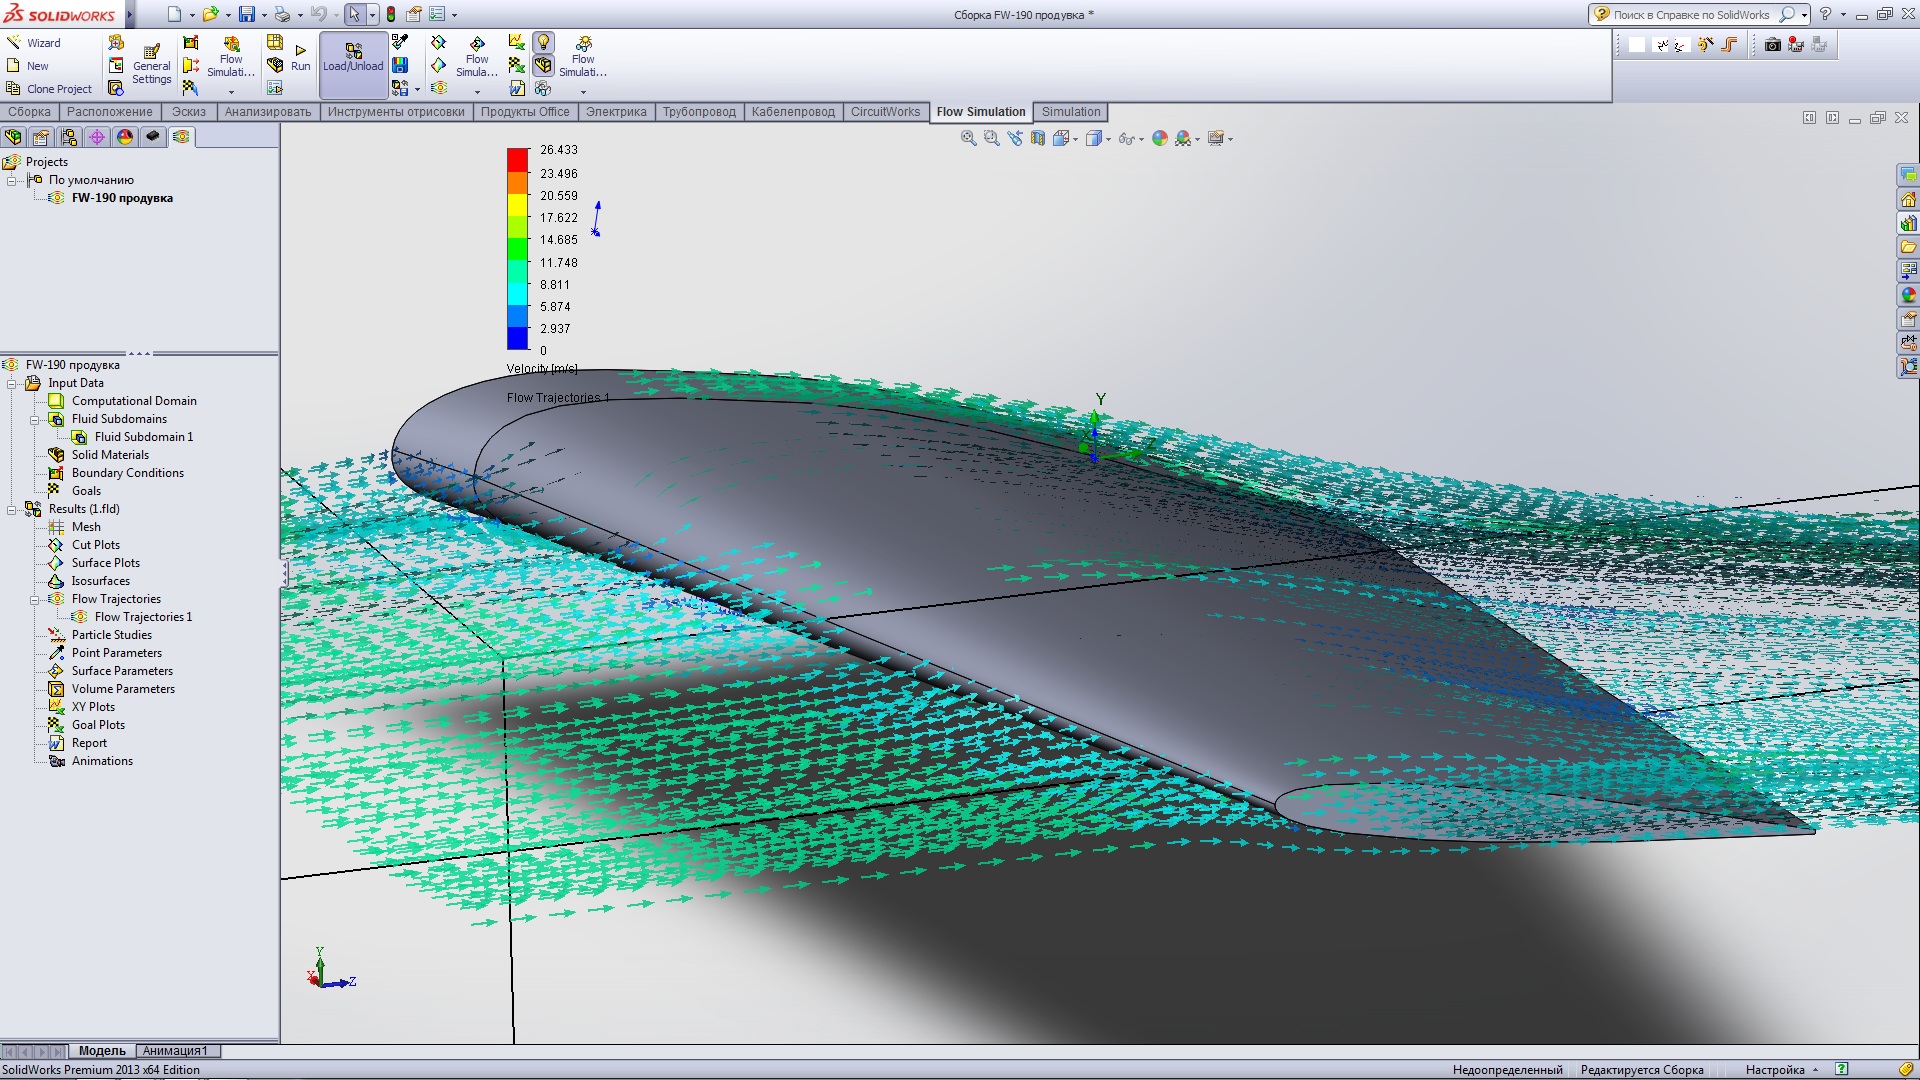
Task: Expand the Flow Trajectories tree node
Action: [x=36, y=599]
